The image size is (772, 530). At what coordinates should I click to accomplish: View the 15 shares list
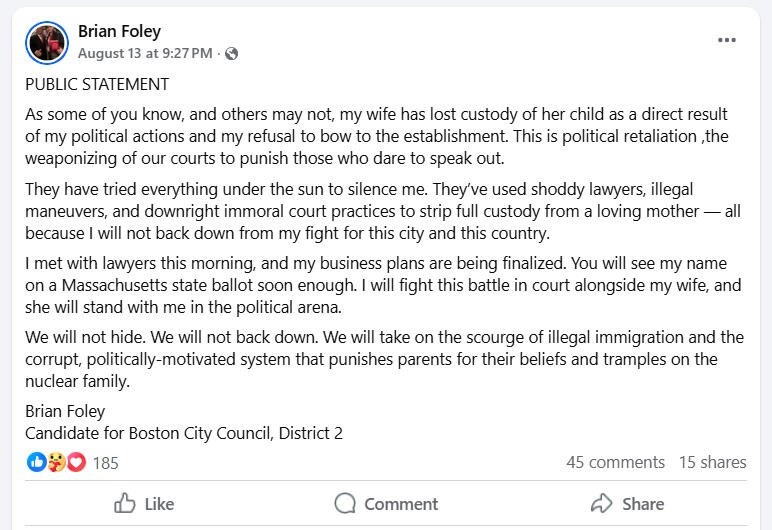tap(712, 463)
